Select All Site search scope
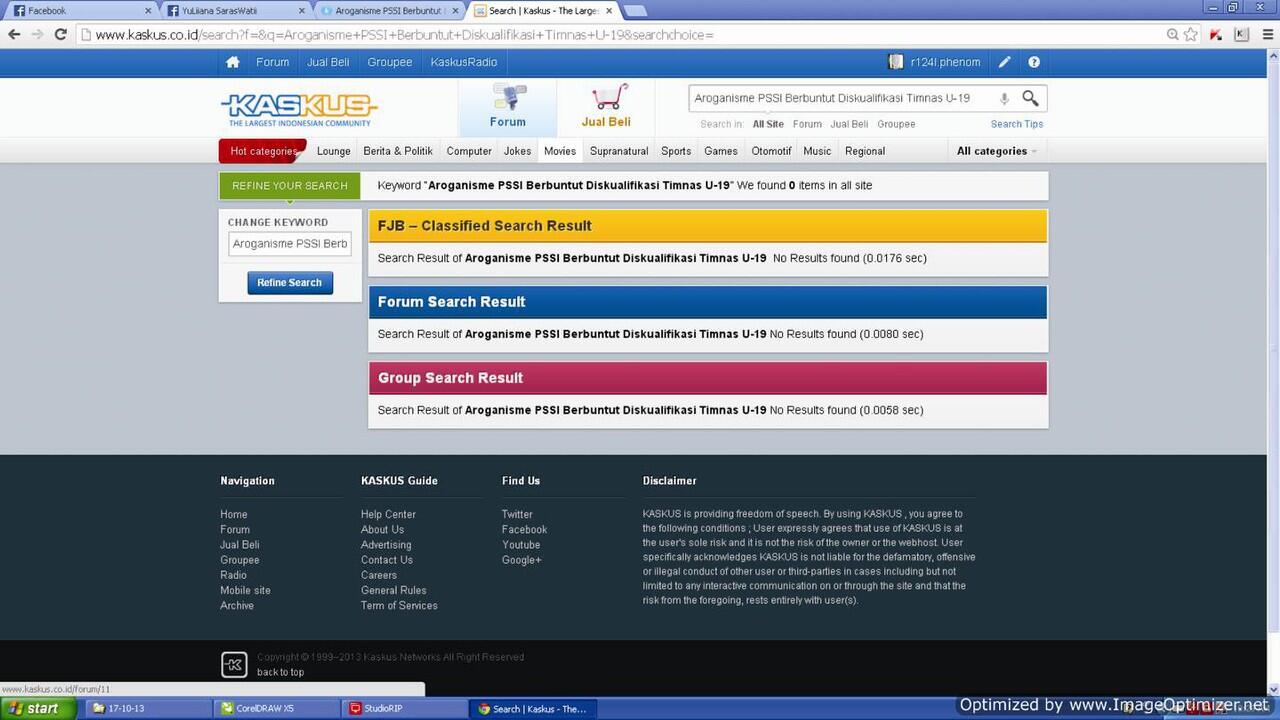The height and width of the screenshot is (720, 1280). pyautogui.click(x=768, y=124)
